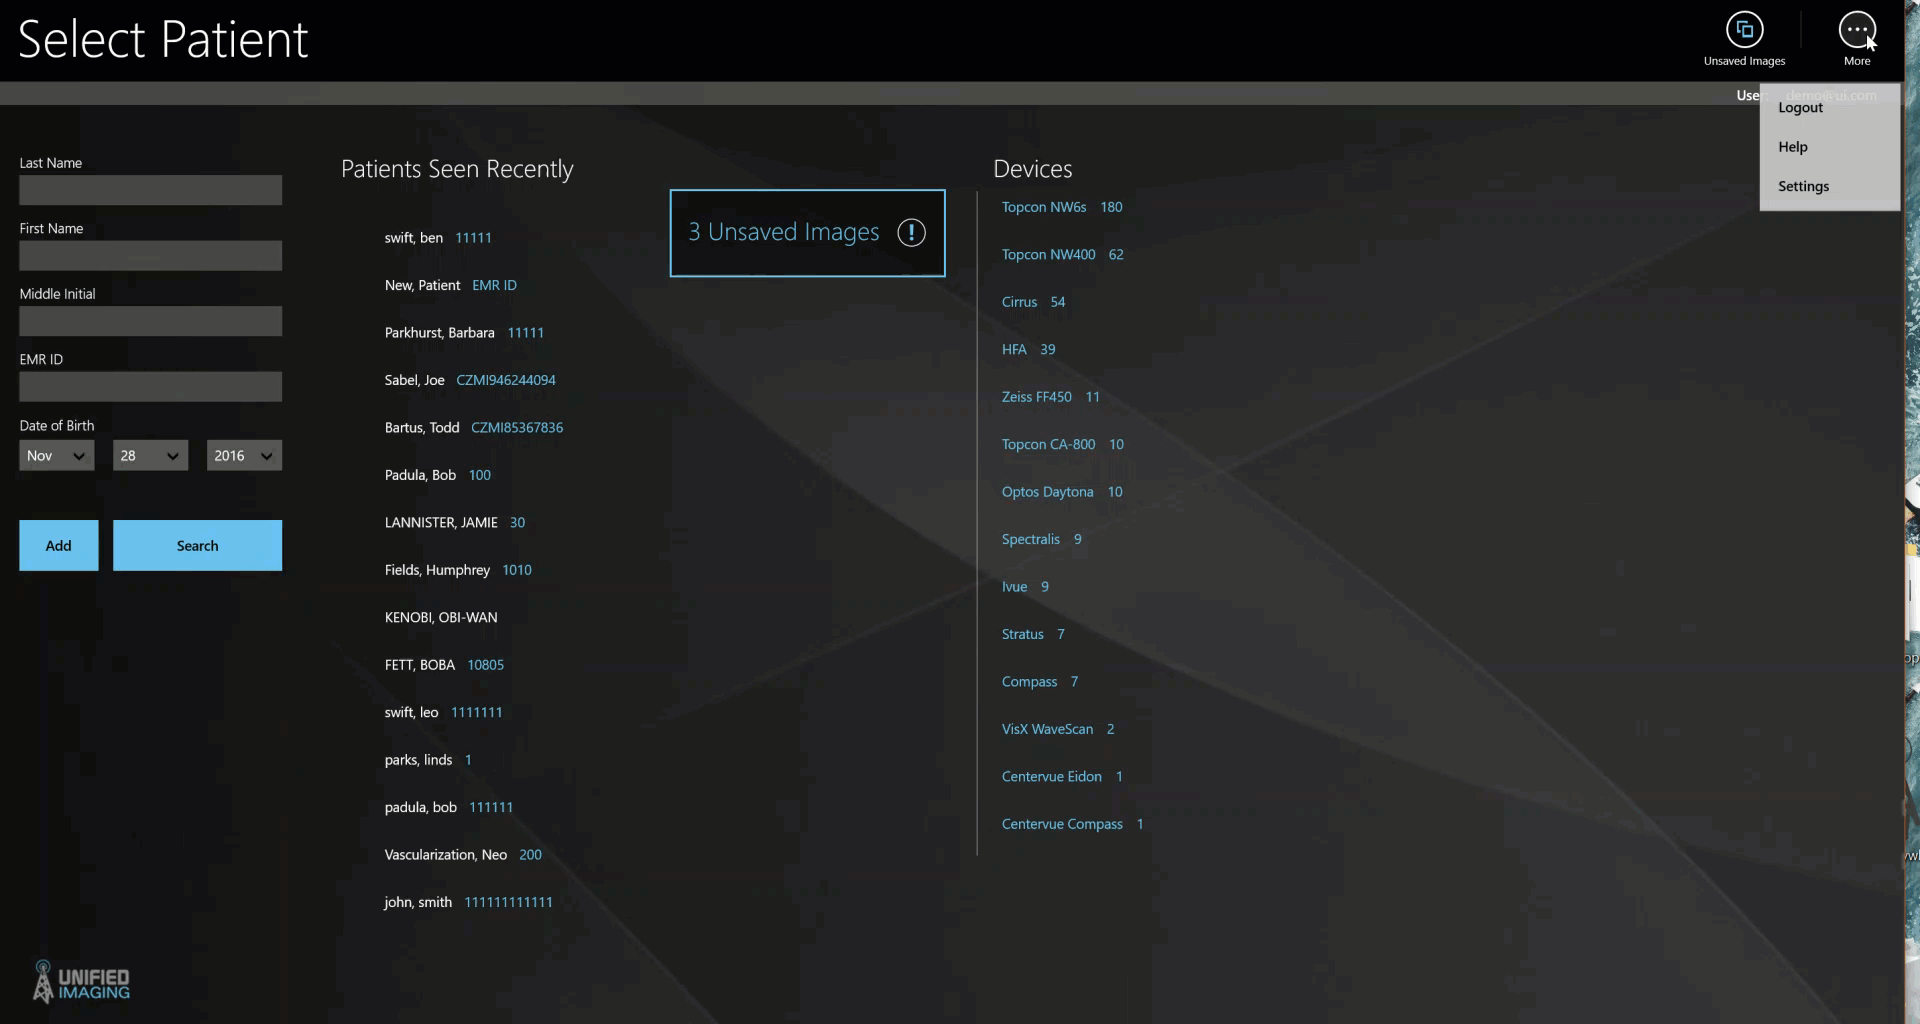Image resolution: width=1920 pixels, height=1024 pixels.
Task: Open Settings from the More menu
Action: 1803,187
